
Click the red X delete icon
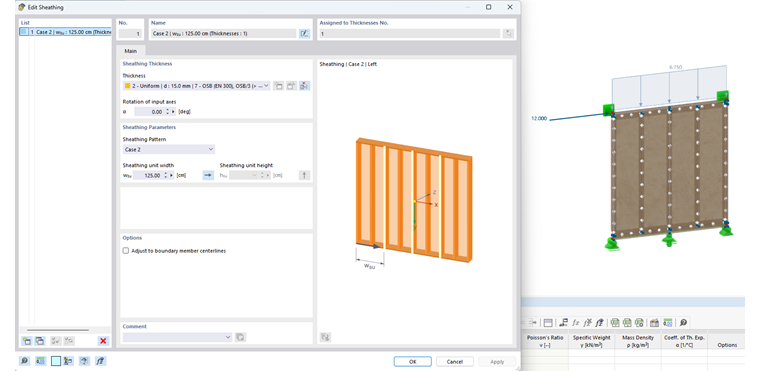103,341
